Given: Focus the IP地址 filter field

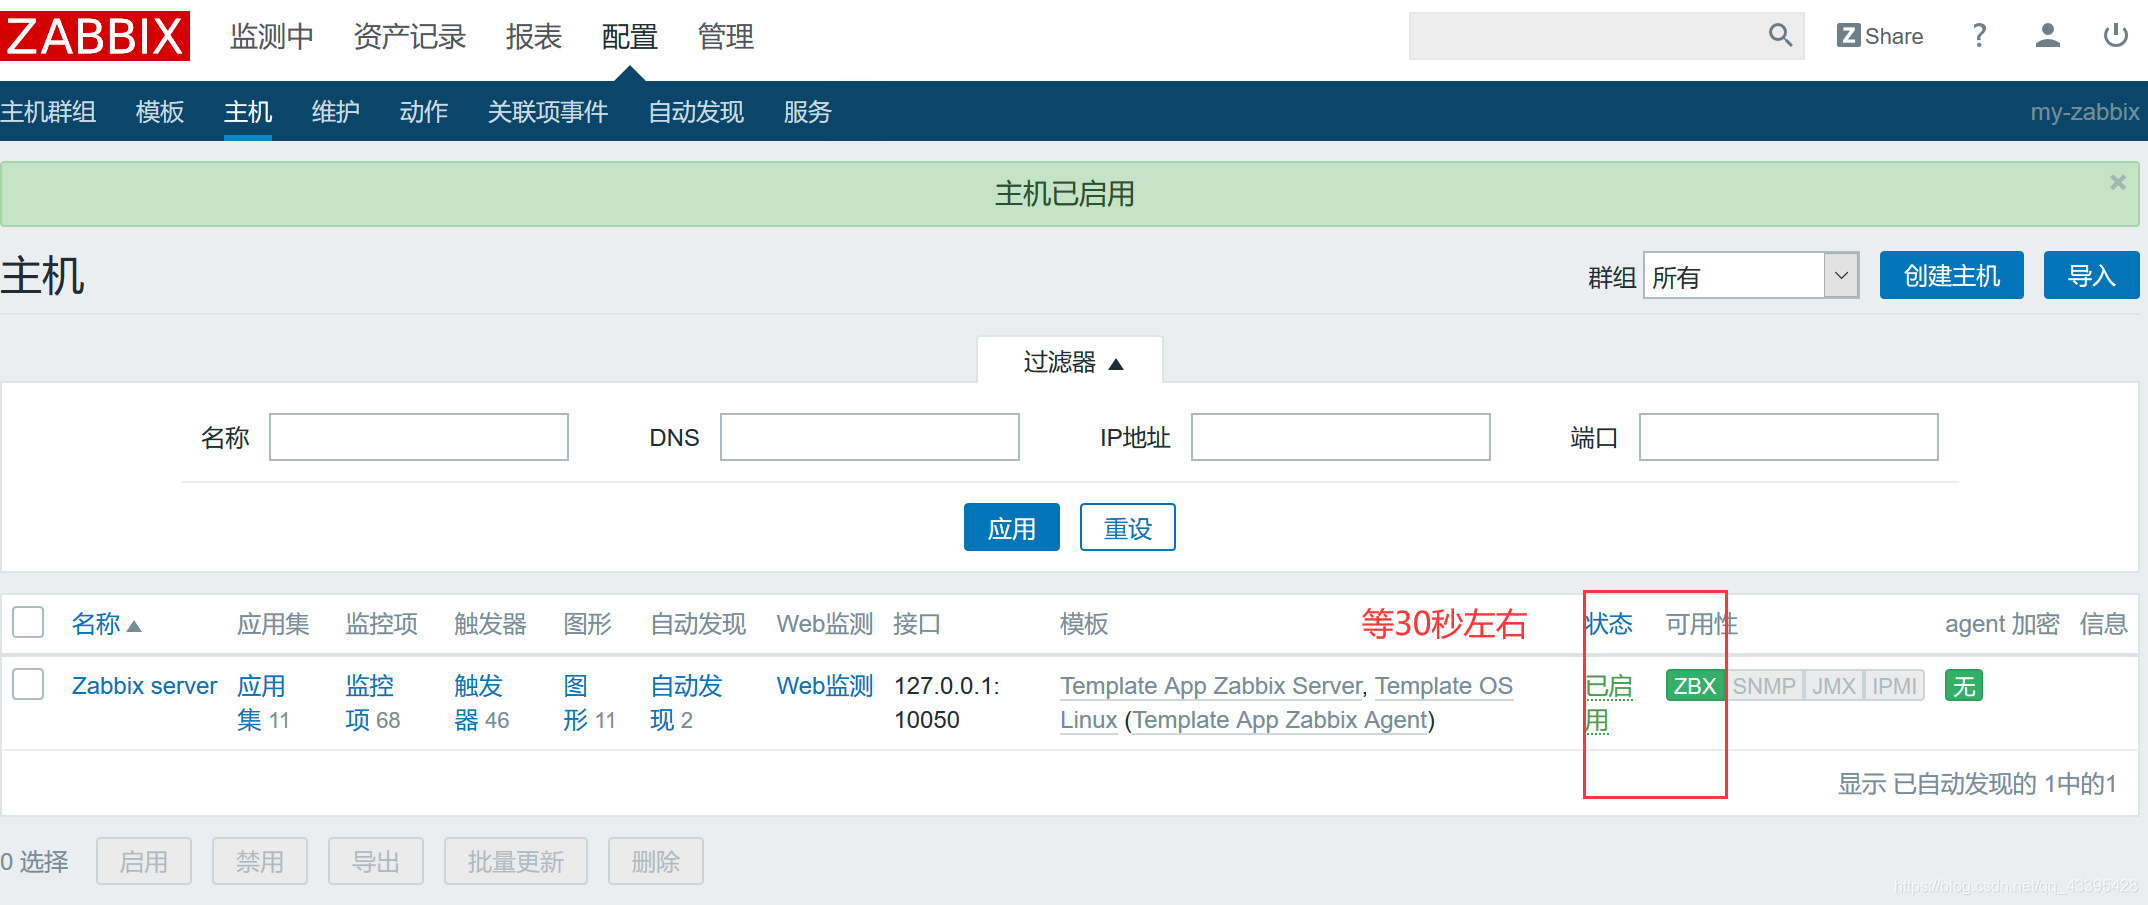Looking at the screenshot, I should pos(1341,437).
